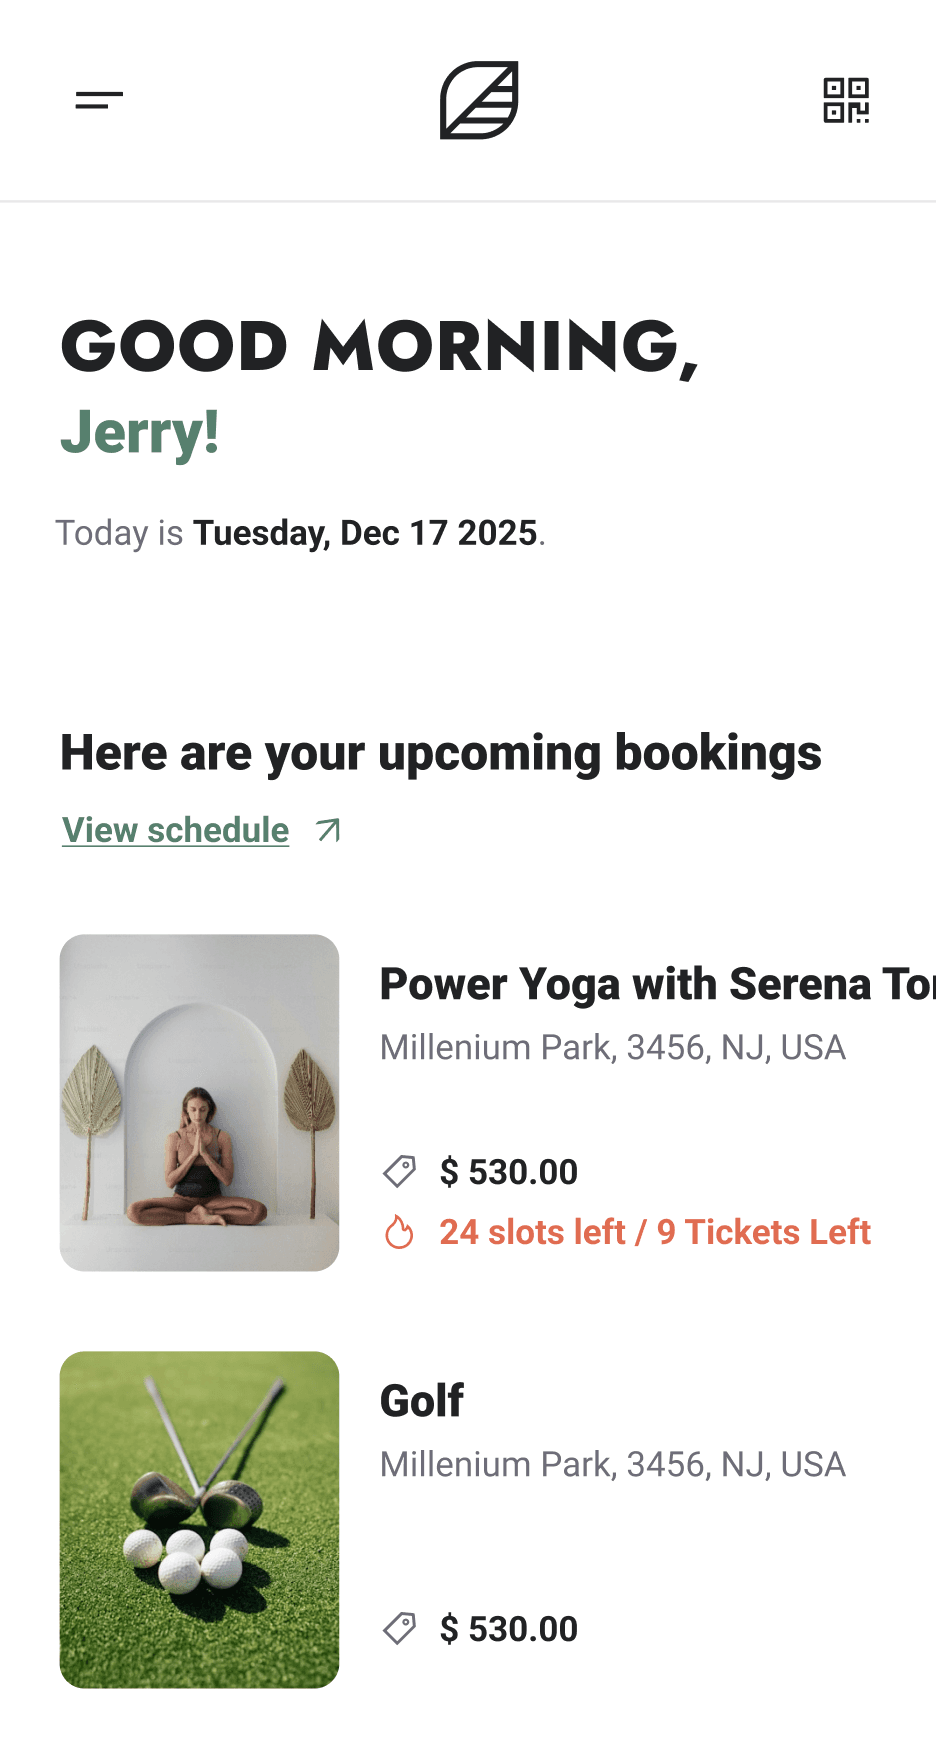Tap the leaf logo in header

click(480, 100)
